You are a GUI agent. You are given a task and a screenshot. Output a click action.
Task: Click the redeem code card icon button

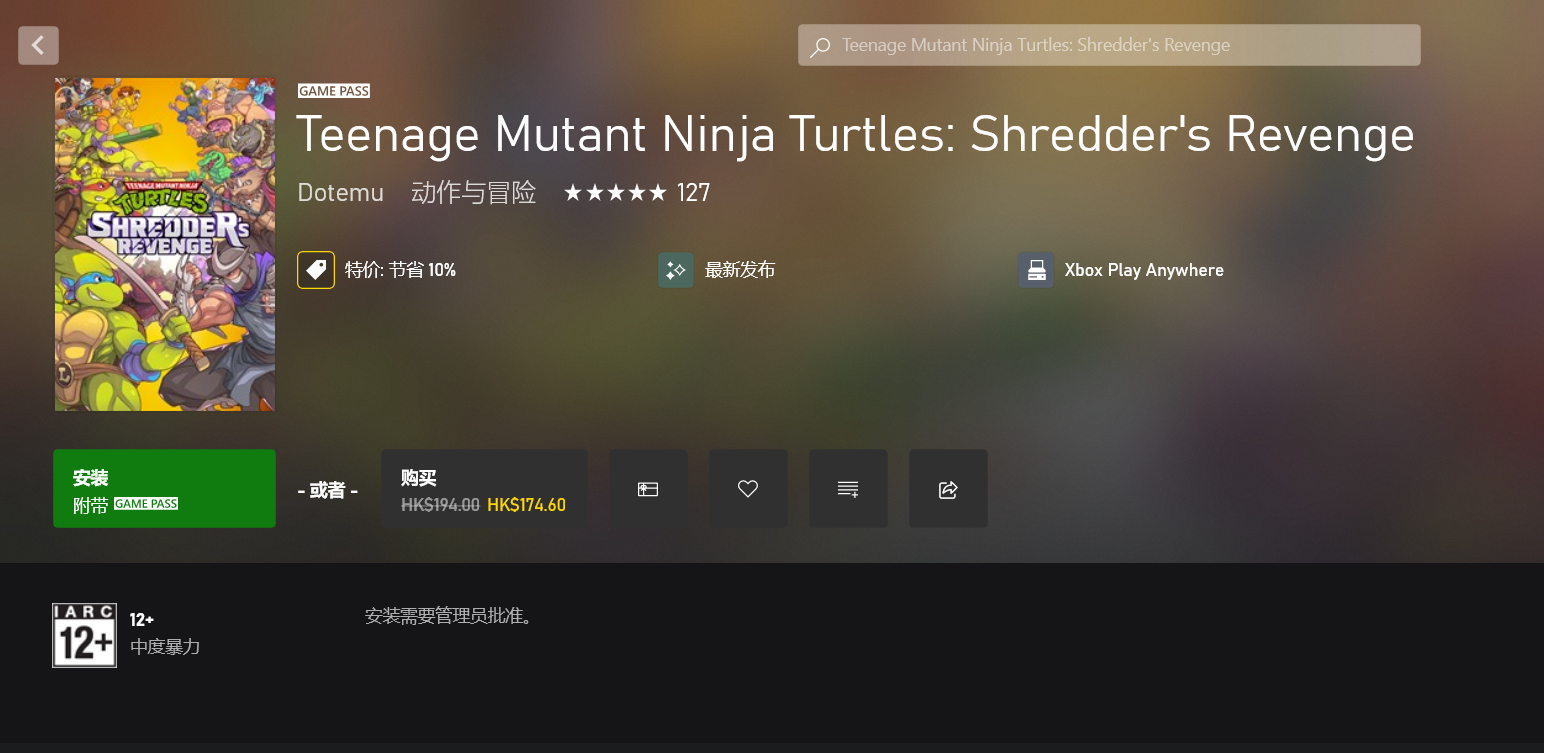click(x=648, y=488)
